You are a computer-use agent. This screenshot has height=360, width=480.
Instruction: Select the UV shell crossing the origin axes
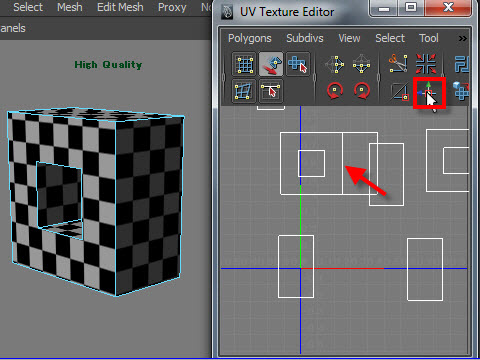(x=296, y=266)
